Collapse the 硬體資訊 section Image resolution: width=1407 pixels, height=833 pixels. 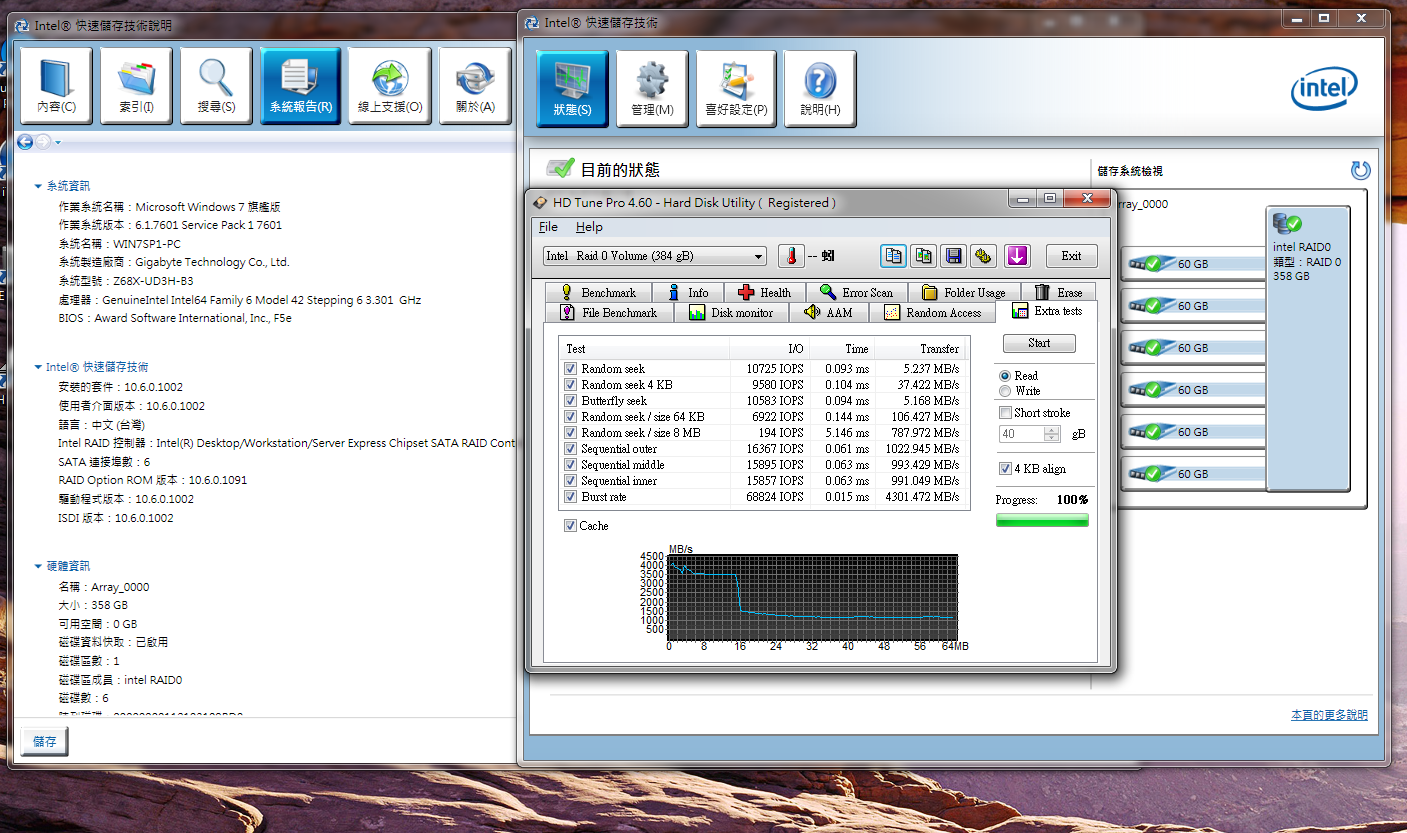38,566
